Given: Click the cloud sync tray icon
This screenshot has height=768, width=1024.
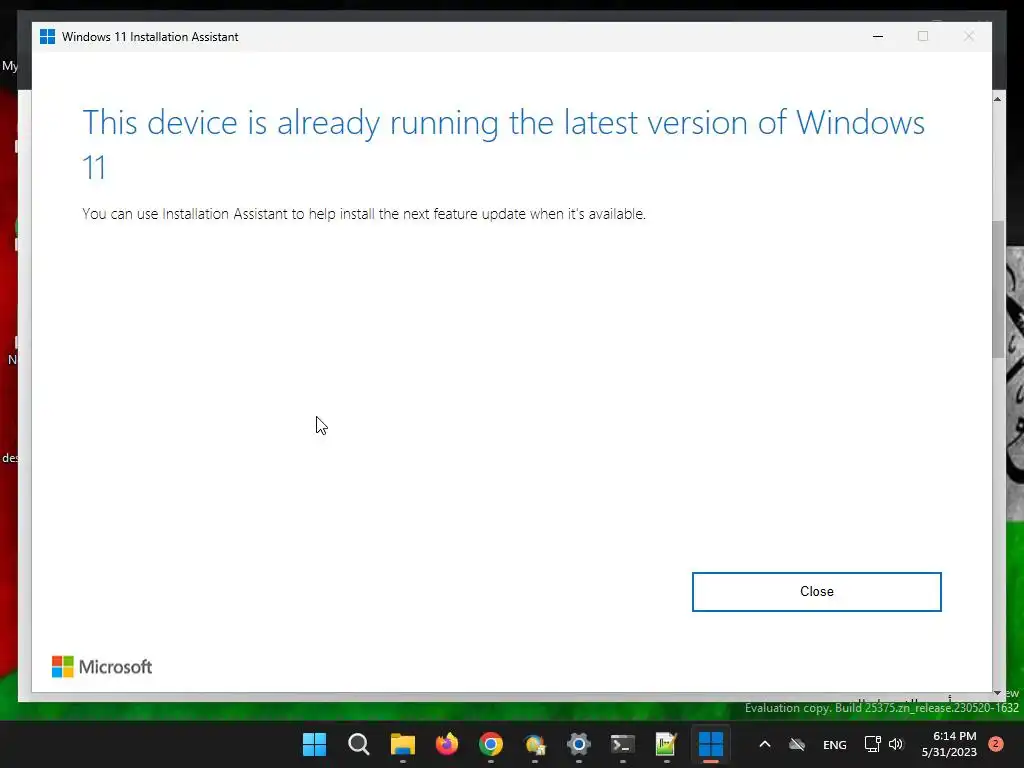Looking at the screenshot, I should (797, 744).
